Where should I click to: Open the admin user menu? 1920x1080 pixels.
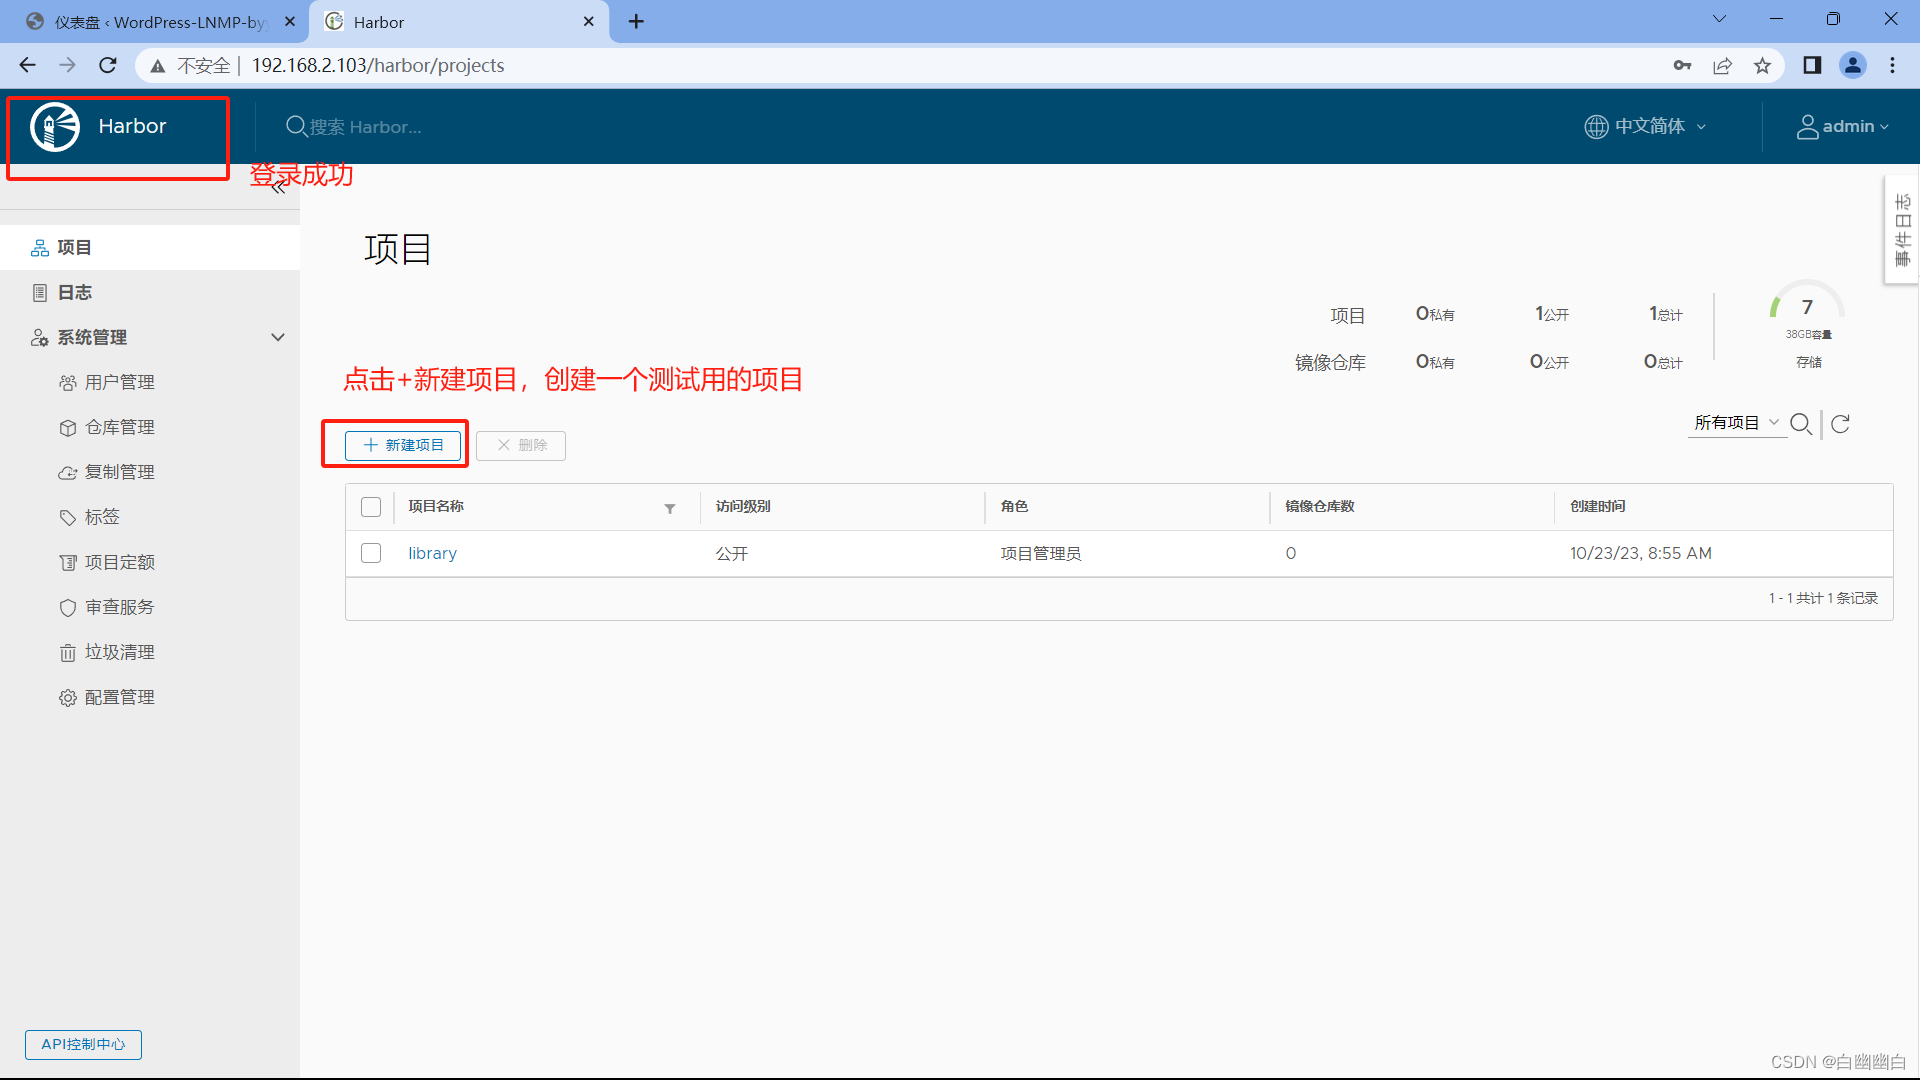point(1843,127)
